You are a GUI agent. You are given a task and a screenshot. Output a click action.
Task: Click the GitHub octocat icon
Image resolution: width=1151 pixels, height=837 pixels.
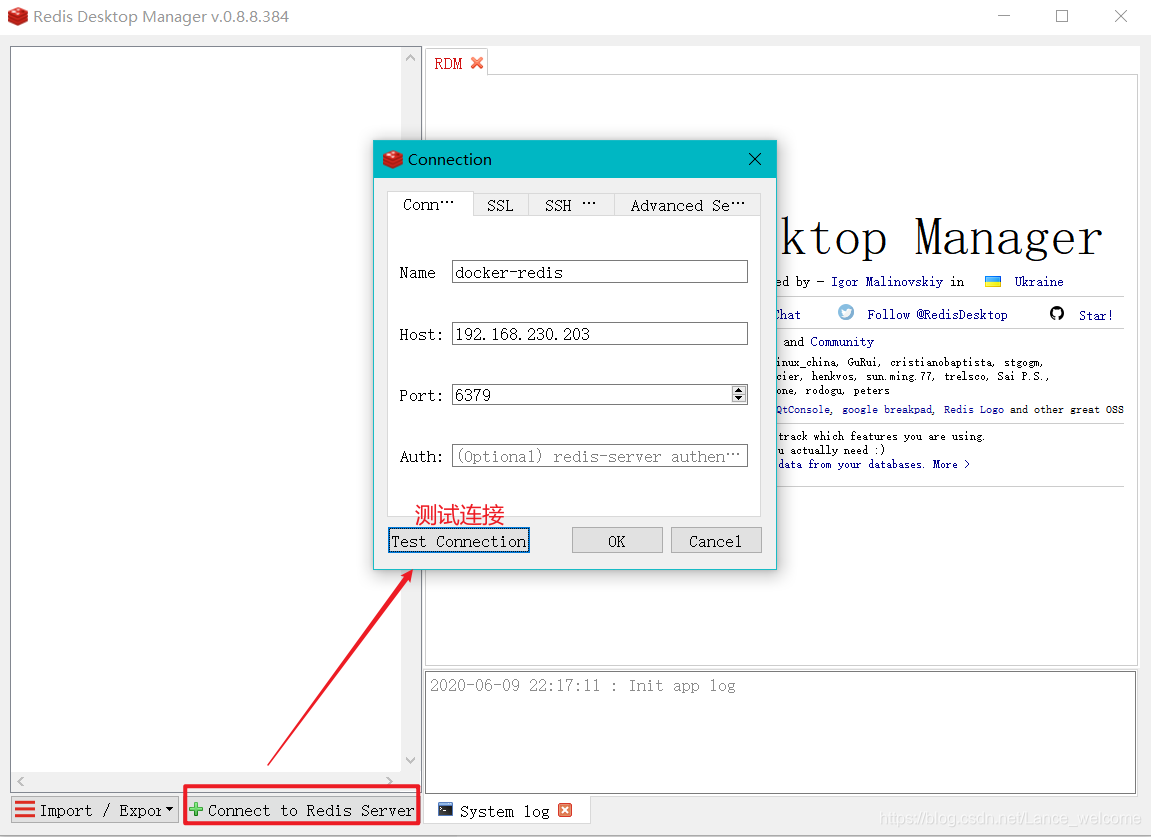pyautogui.click(x=1057, y=314)
